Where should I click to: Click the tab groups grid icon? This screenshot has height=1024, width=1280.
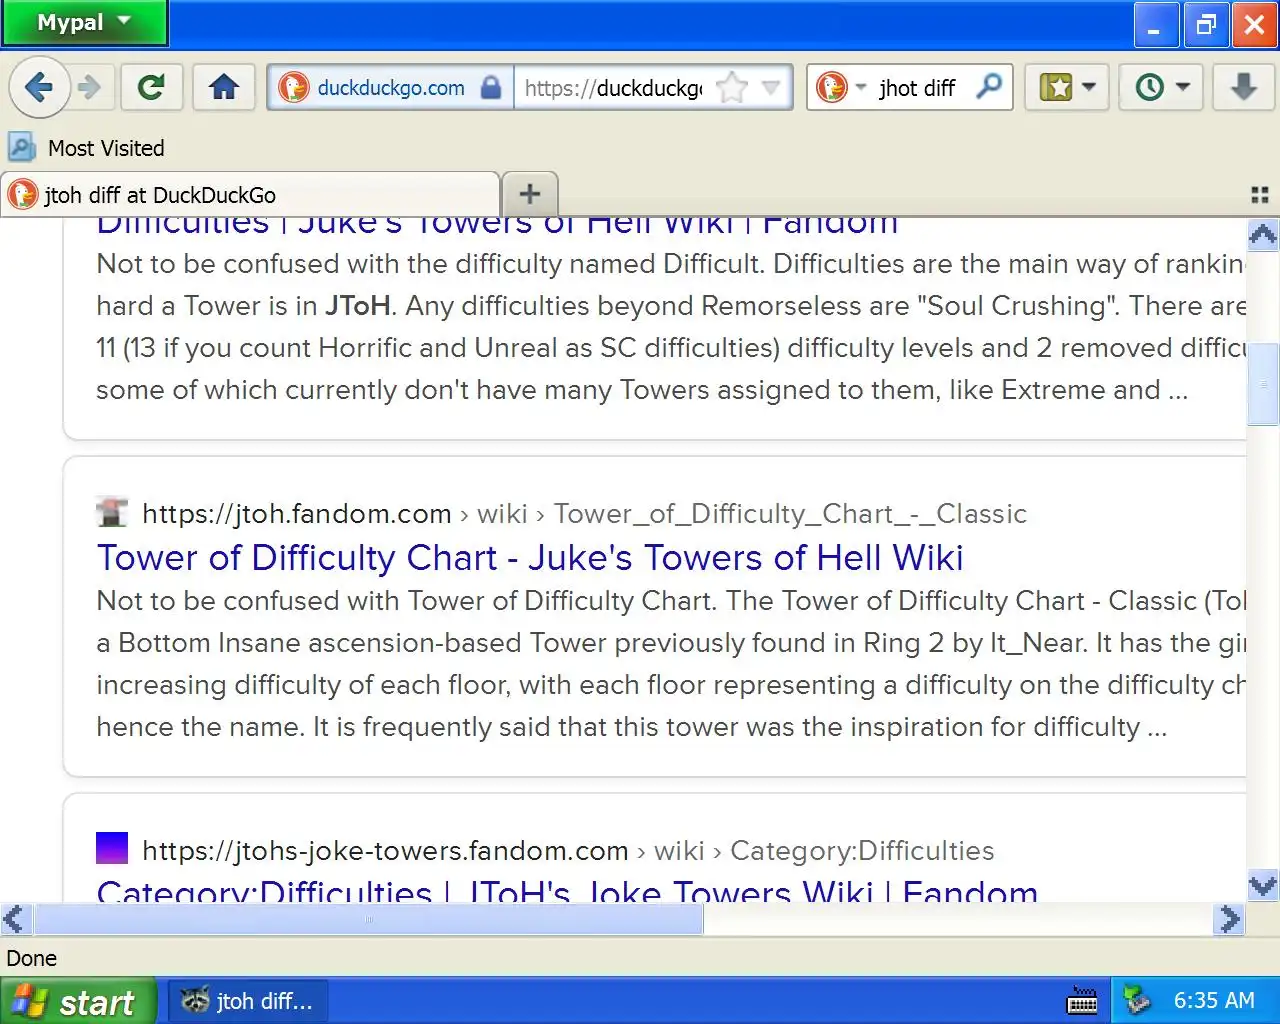pos(1260,195)
